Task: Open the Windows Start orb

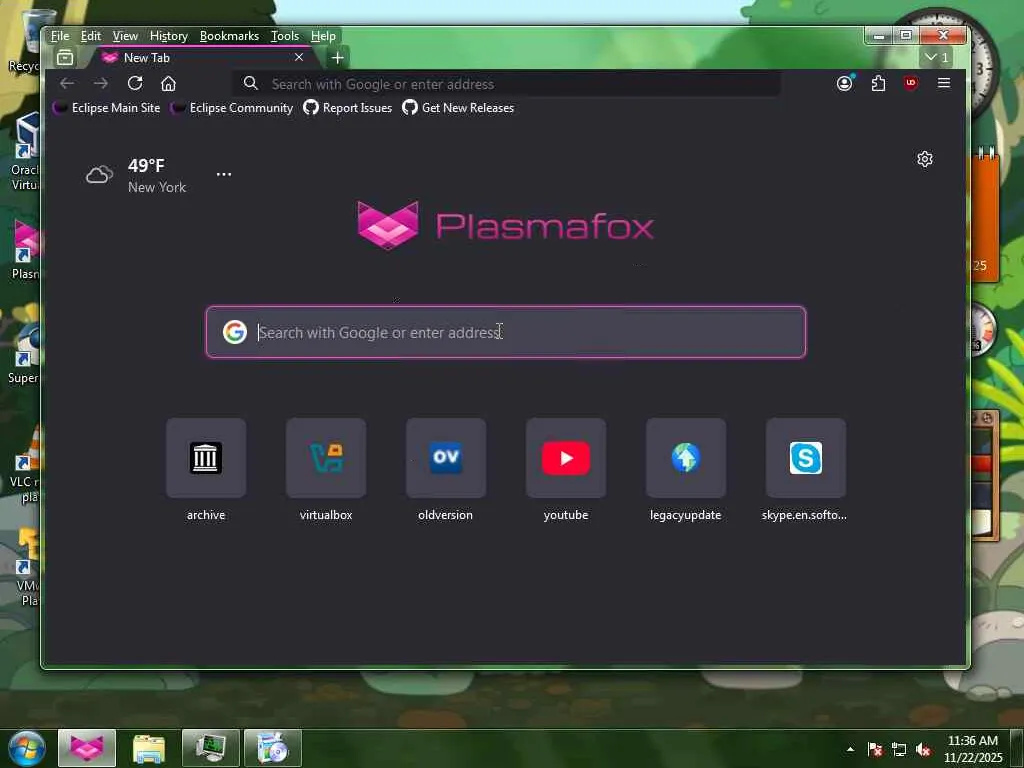Action: pos(27,748)
